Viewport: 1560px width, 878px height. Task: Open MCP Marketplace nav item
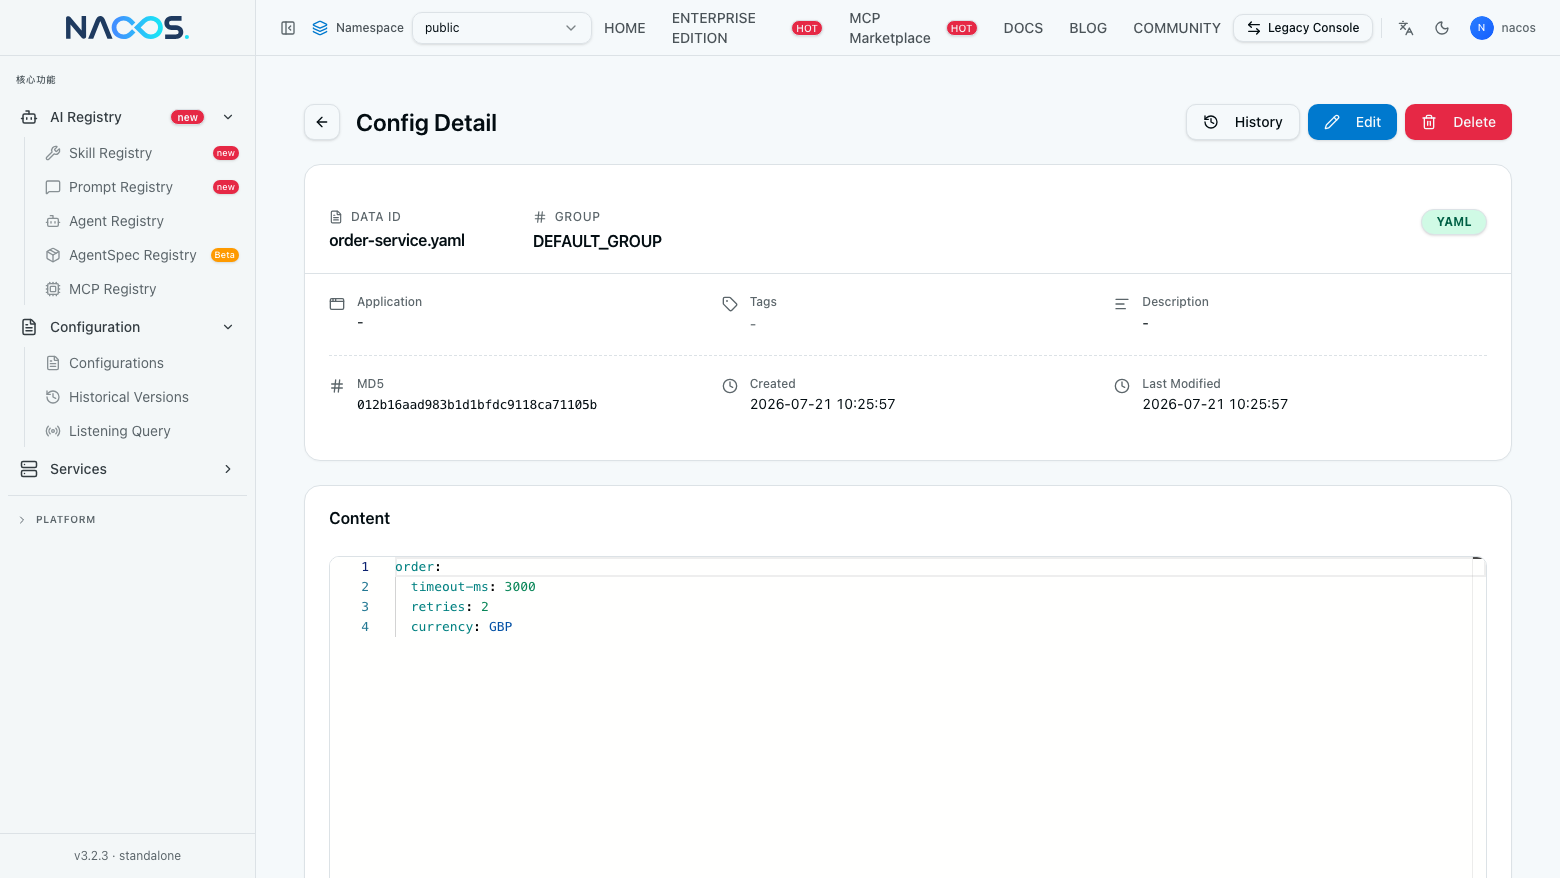click(890, 28)
